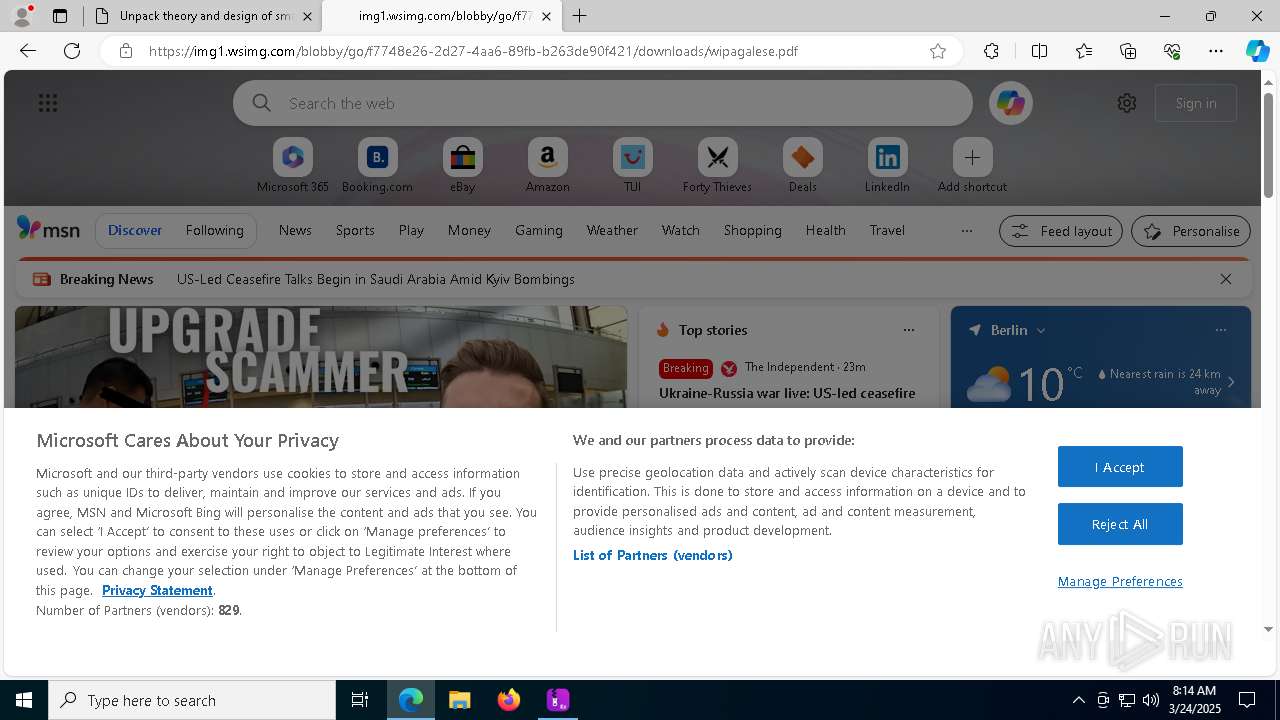Click the site information lock icon
The image size is (1280, 720).
pos(126,51)
